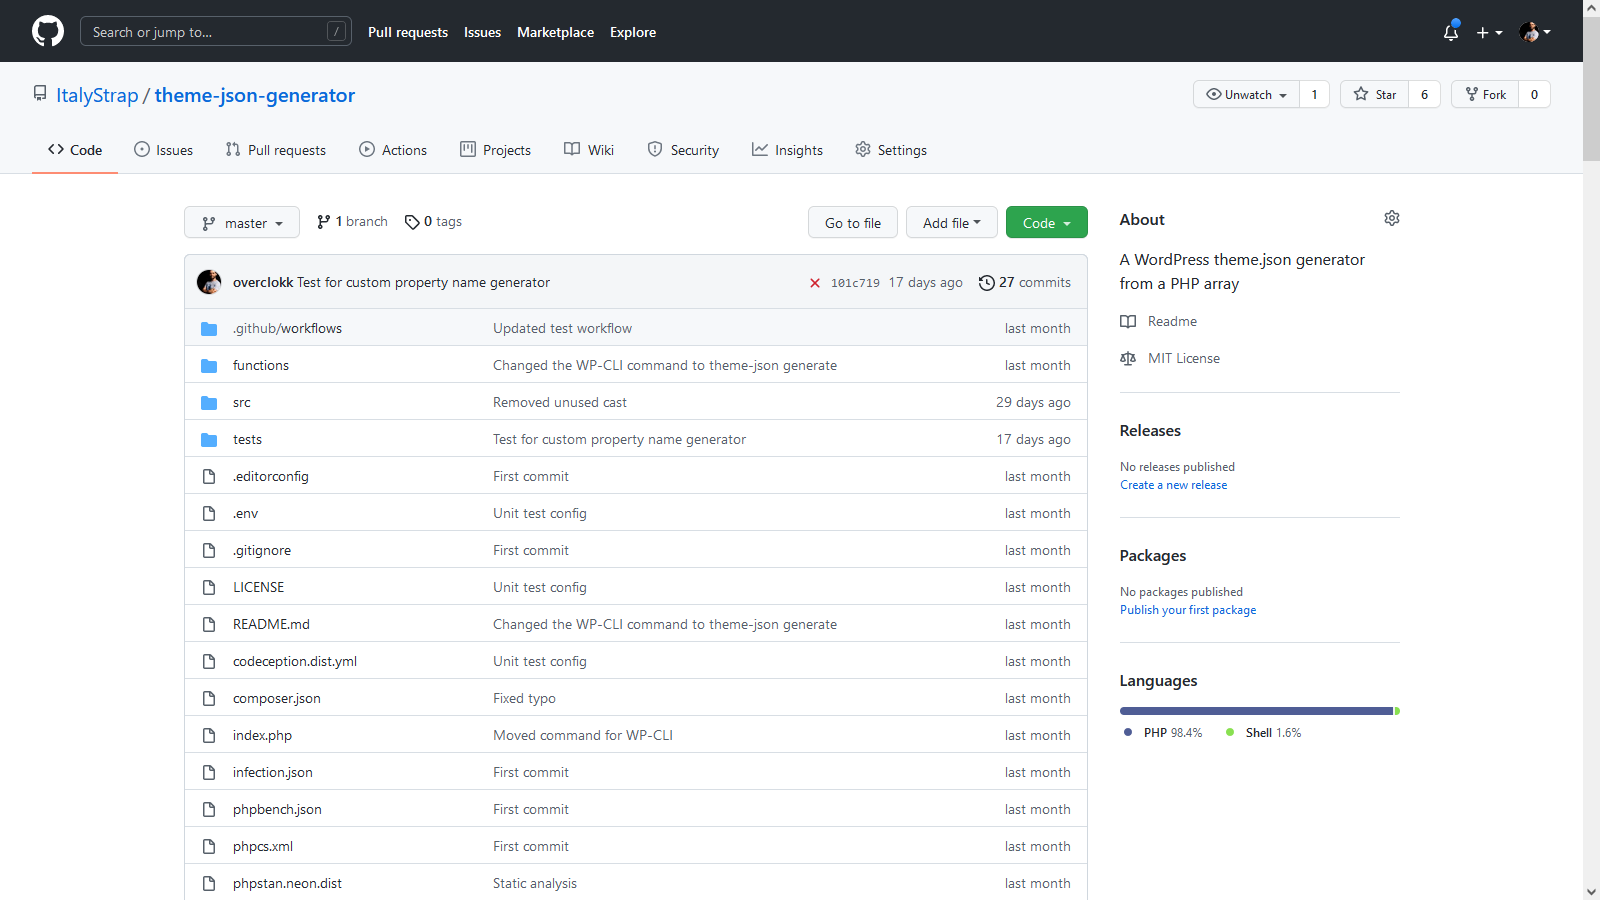Click the functions folder icon
1600x900 pixels.
click(x=209, y=365)
